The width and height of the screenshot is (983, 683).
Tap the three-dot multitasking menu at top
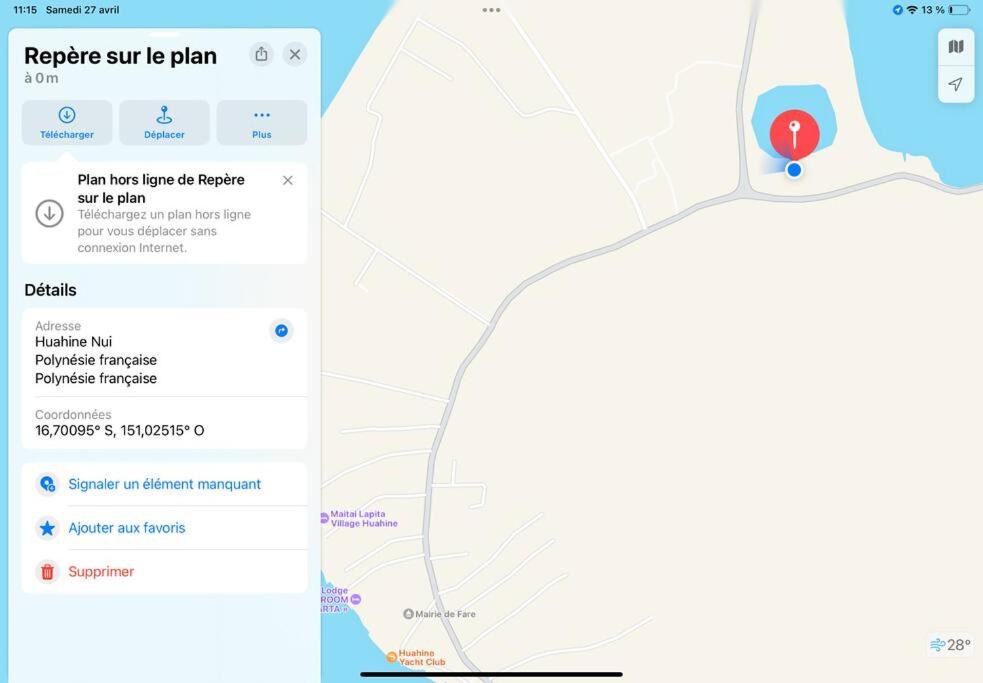(x=492, y=10)
